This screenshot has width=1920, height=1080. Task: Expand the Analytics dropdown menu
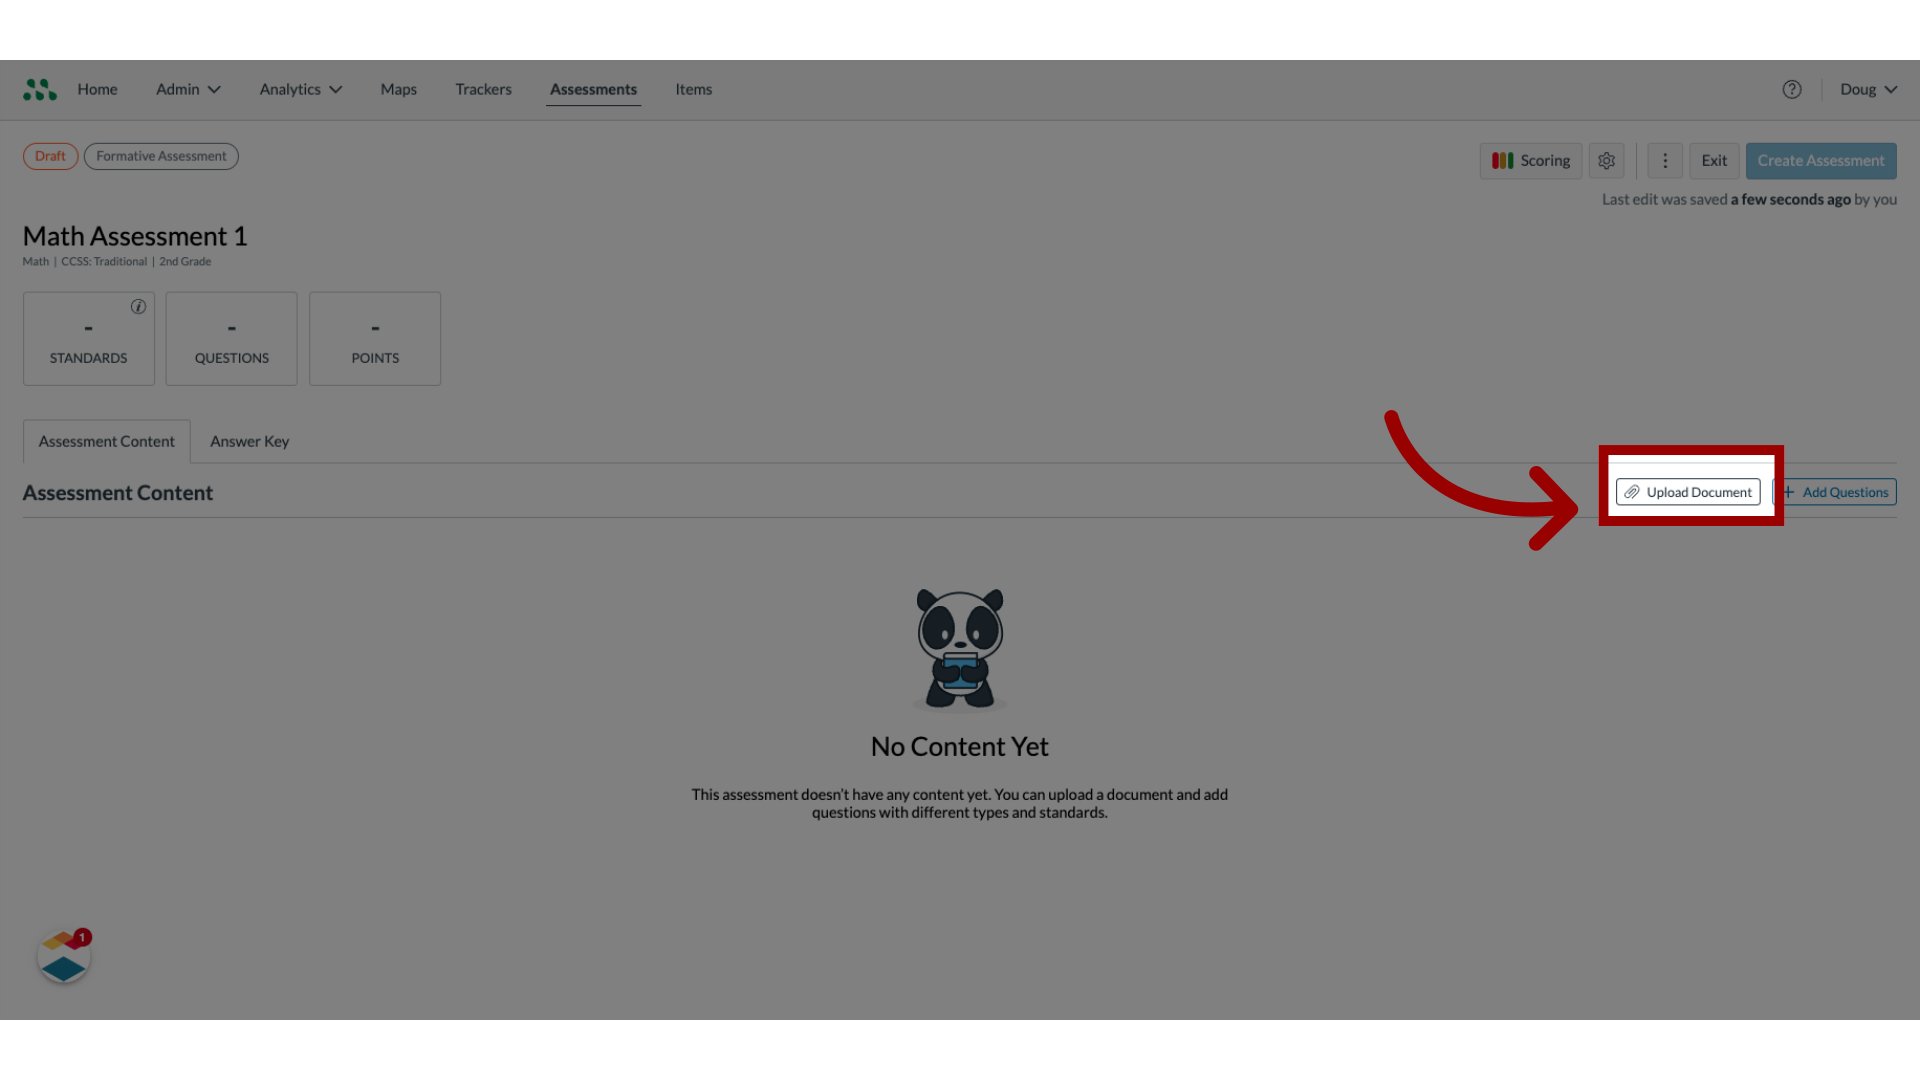(299, 88)
